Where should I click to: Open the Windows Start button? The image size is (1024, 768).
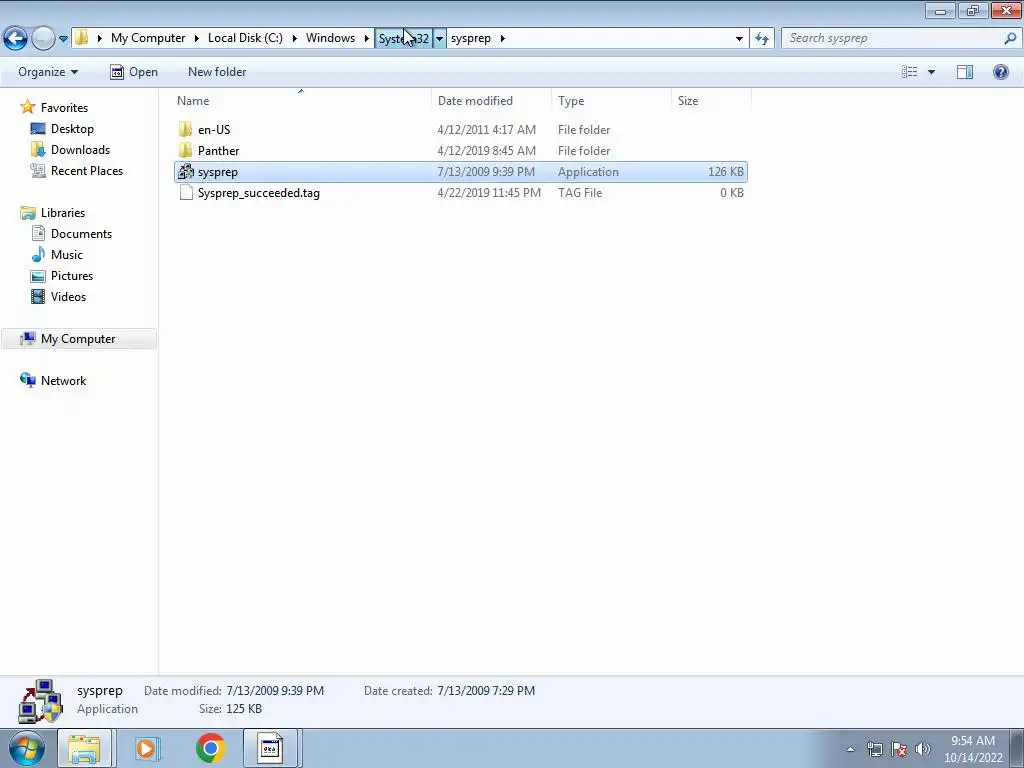[25, 748]
